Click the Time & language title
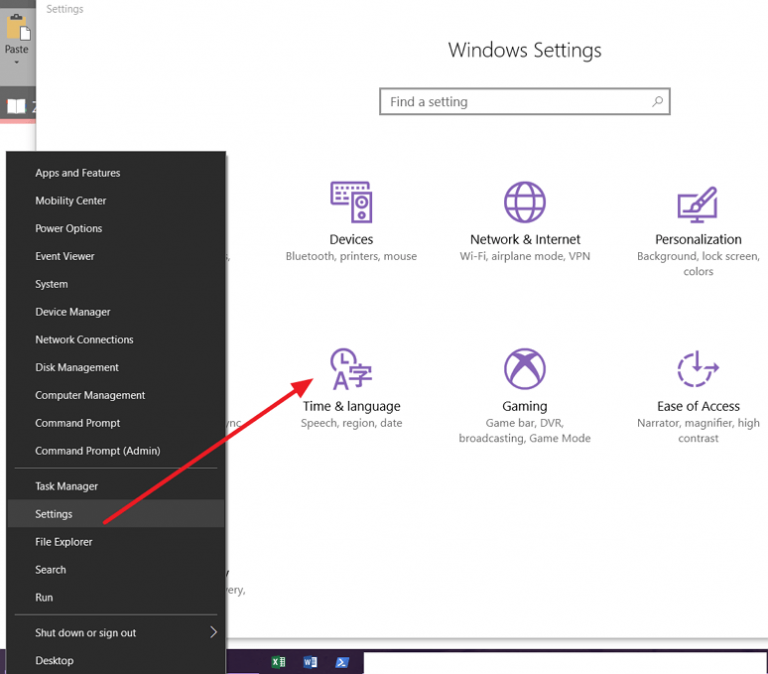This screenshot has height=674, width=768. coord(351,407)
